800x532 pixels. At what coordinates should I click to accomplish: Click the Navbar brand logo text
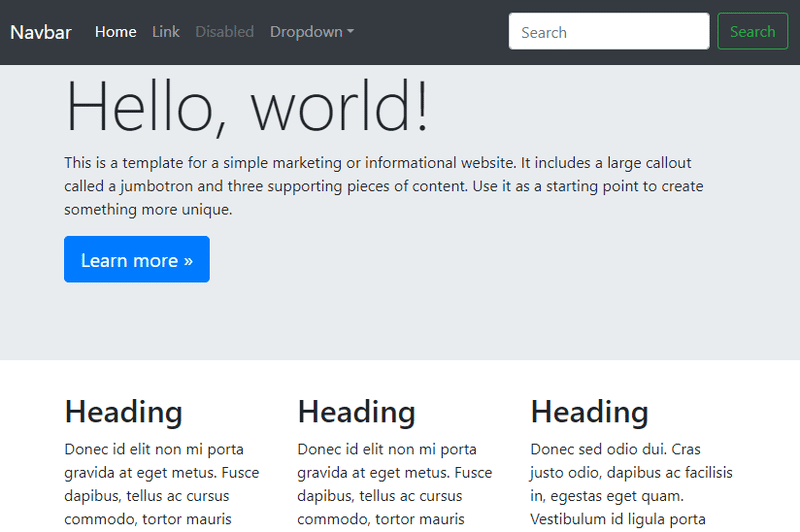point(41,32)
